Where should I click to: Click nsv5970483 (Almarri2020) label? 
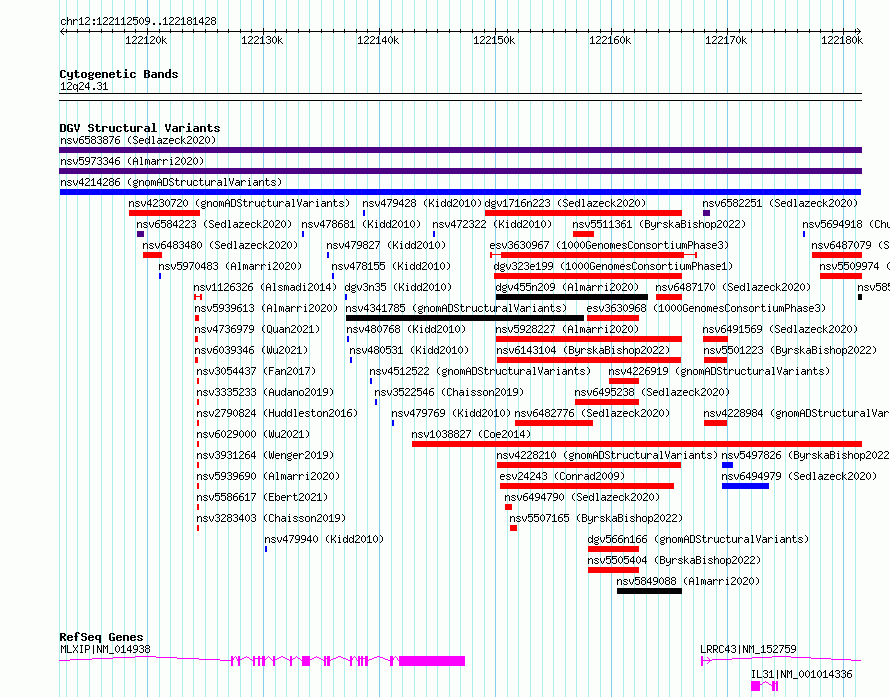[230, 266]
